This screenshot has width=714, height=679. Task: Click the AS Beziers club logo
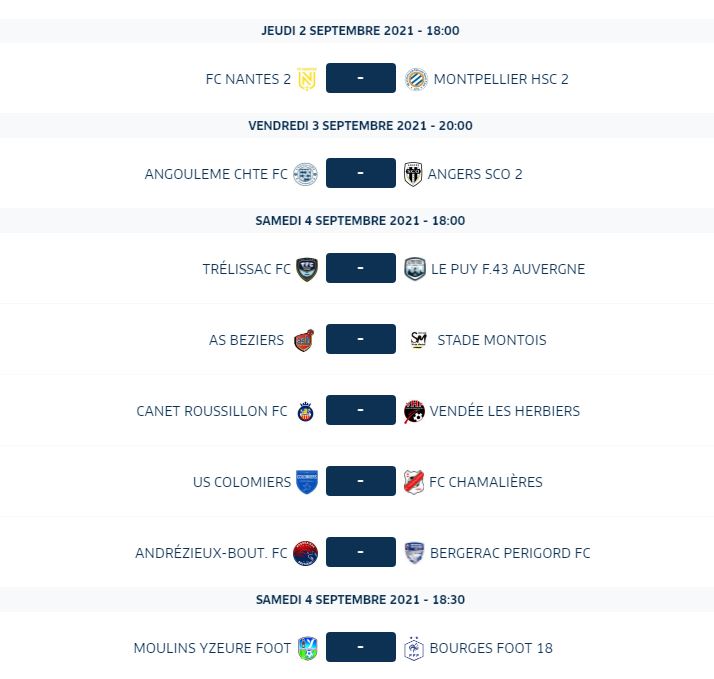point(304,340)
